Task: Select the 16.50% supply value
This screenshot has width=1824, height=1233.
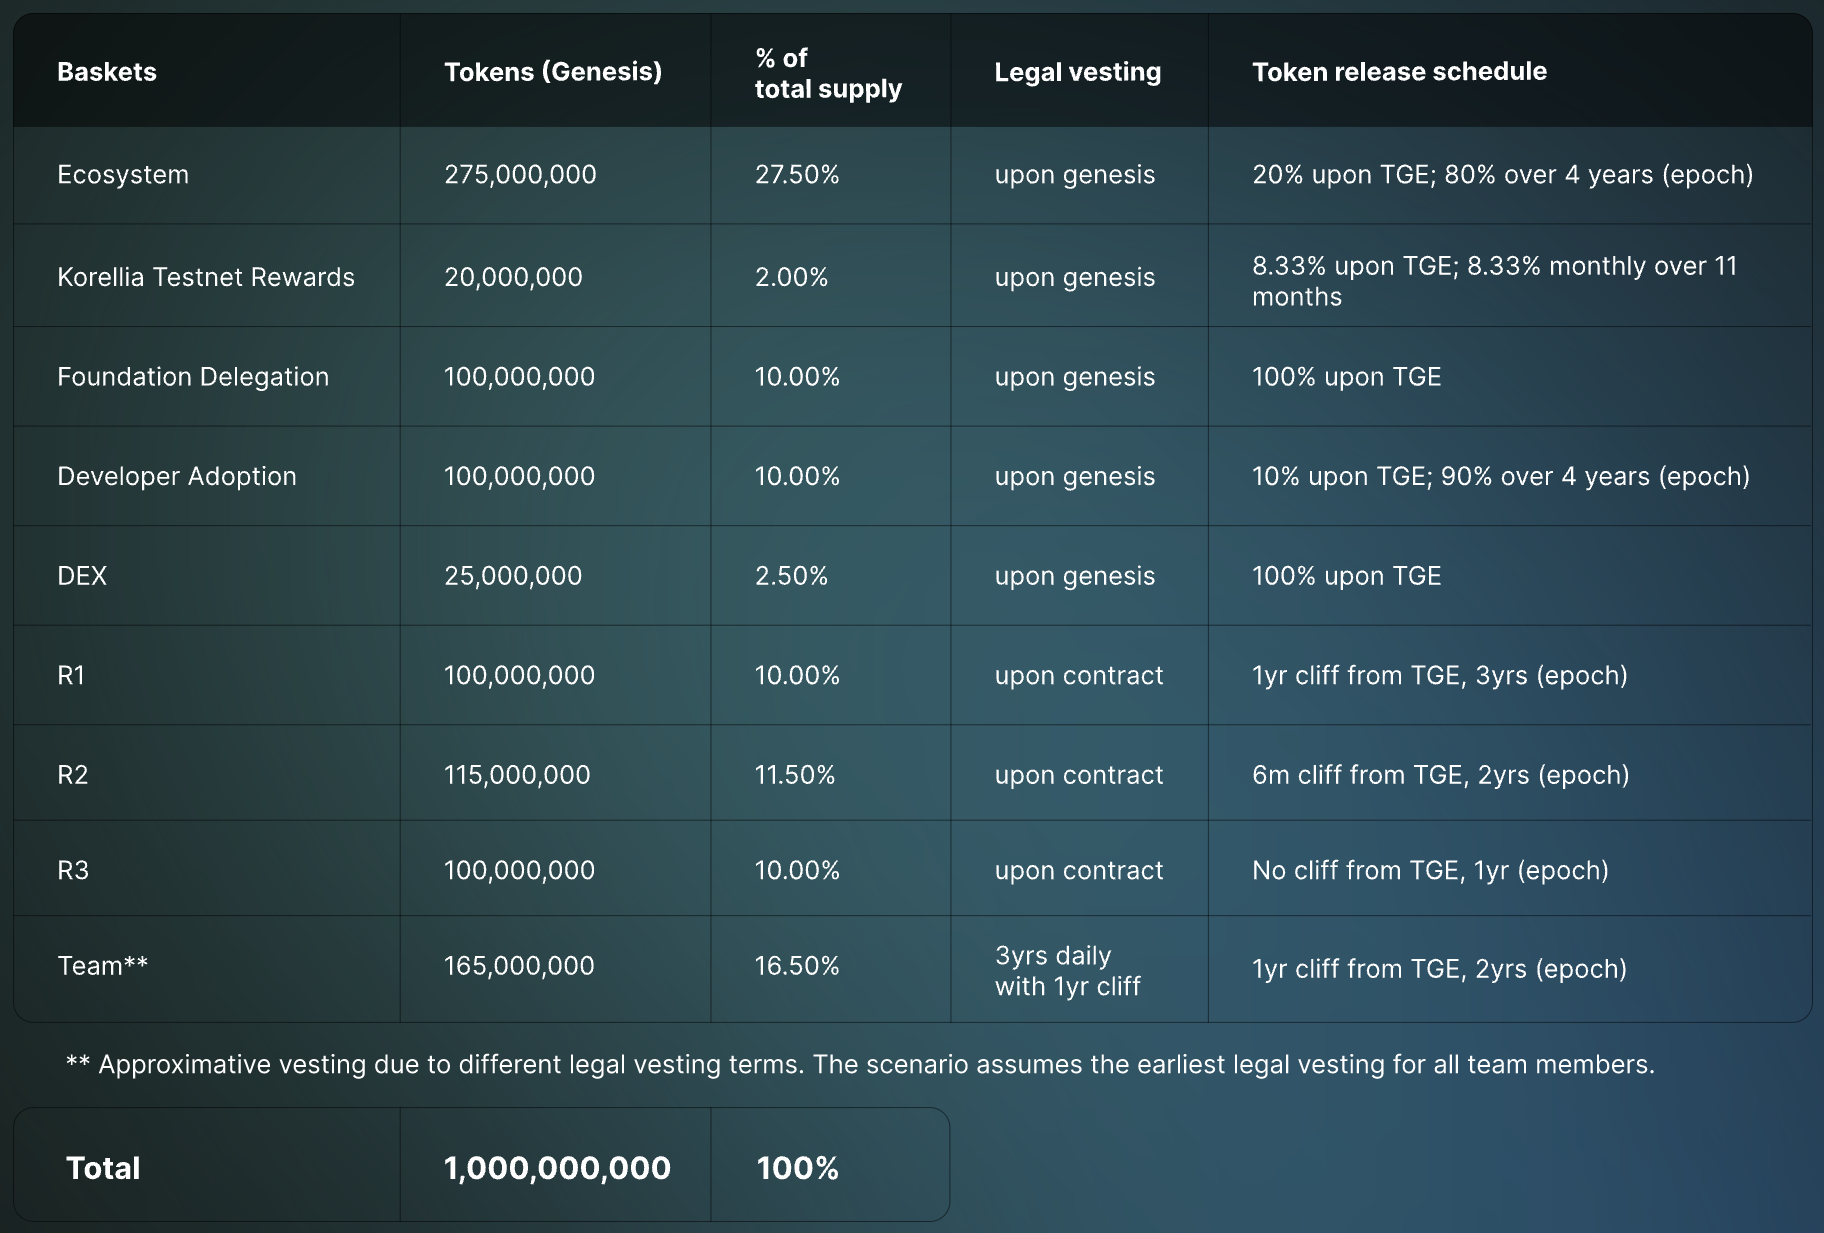Action: click(x=797, y=966)
